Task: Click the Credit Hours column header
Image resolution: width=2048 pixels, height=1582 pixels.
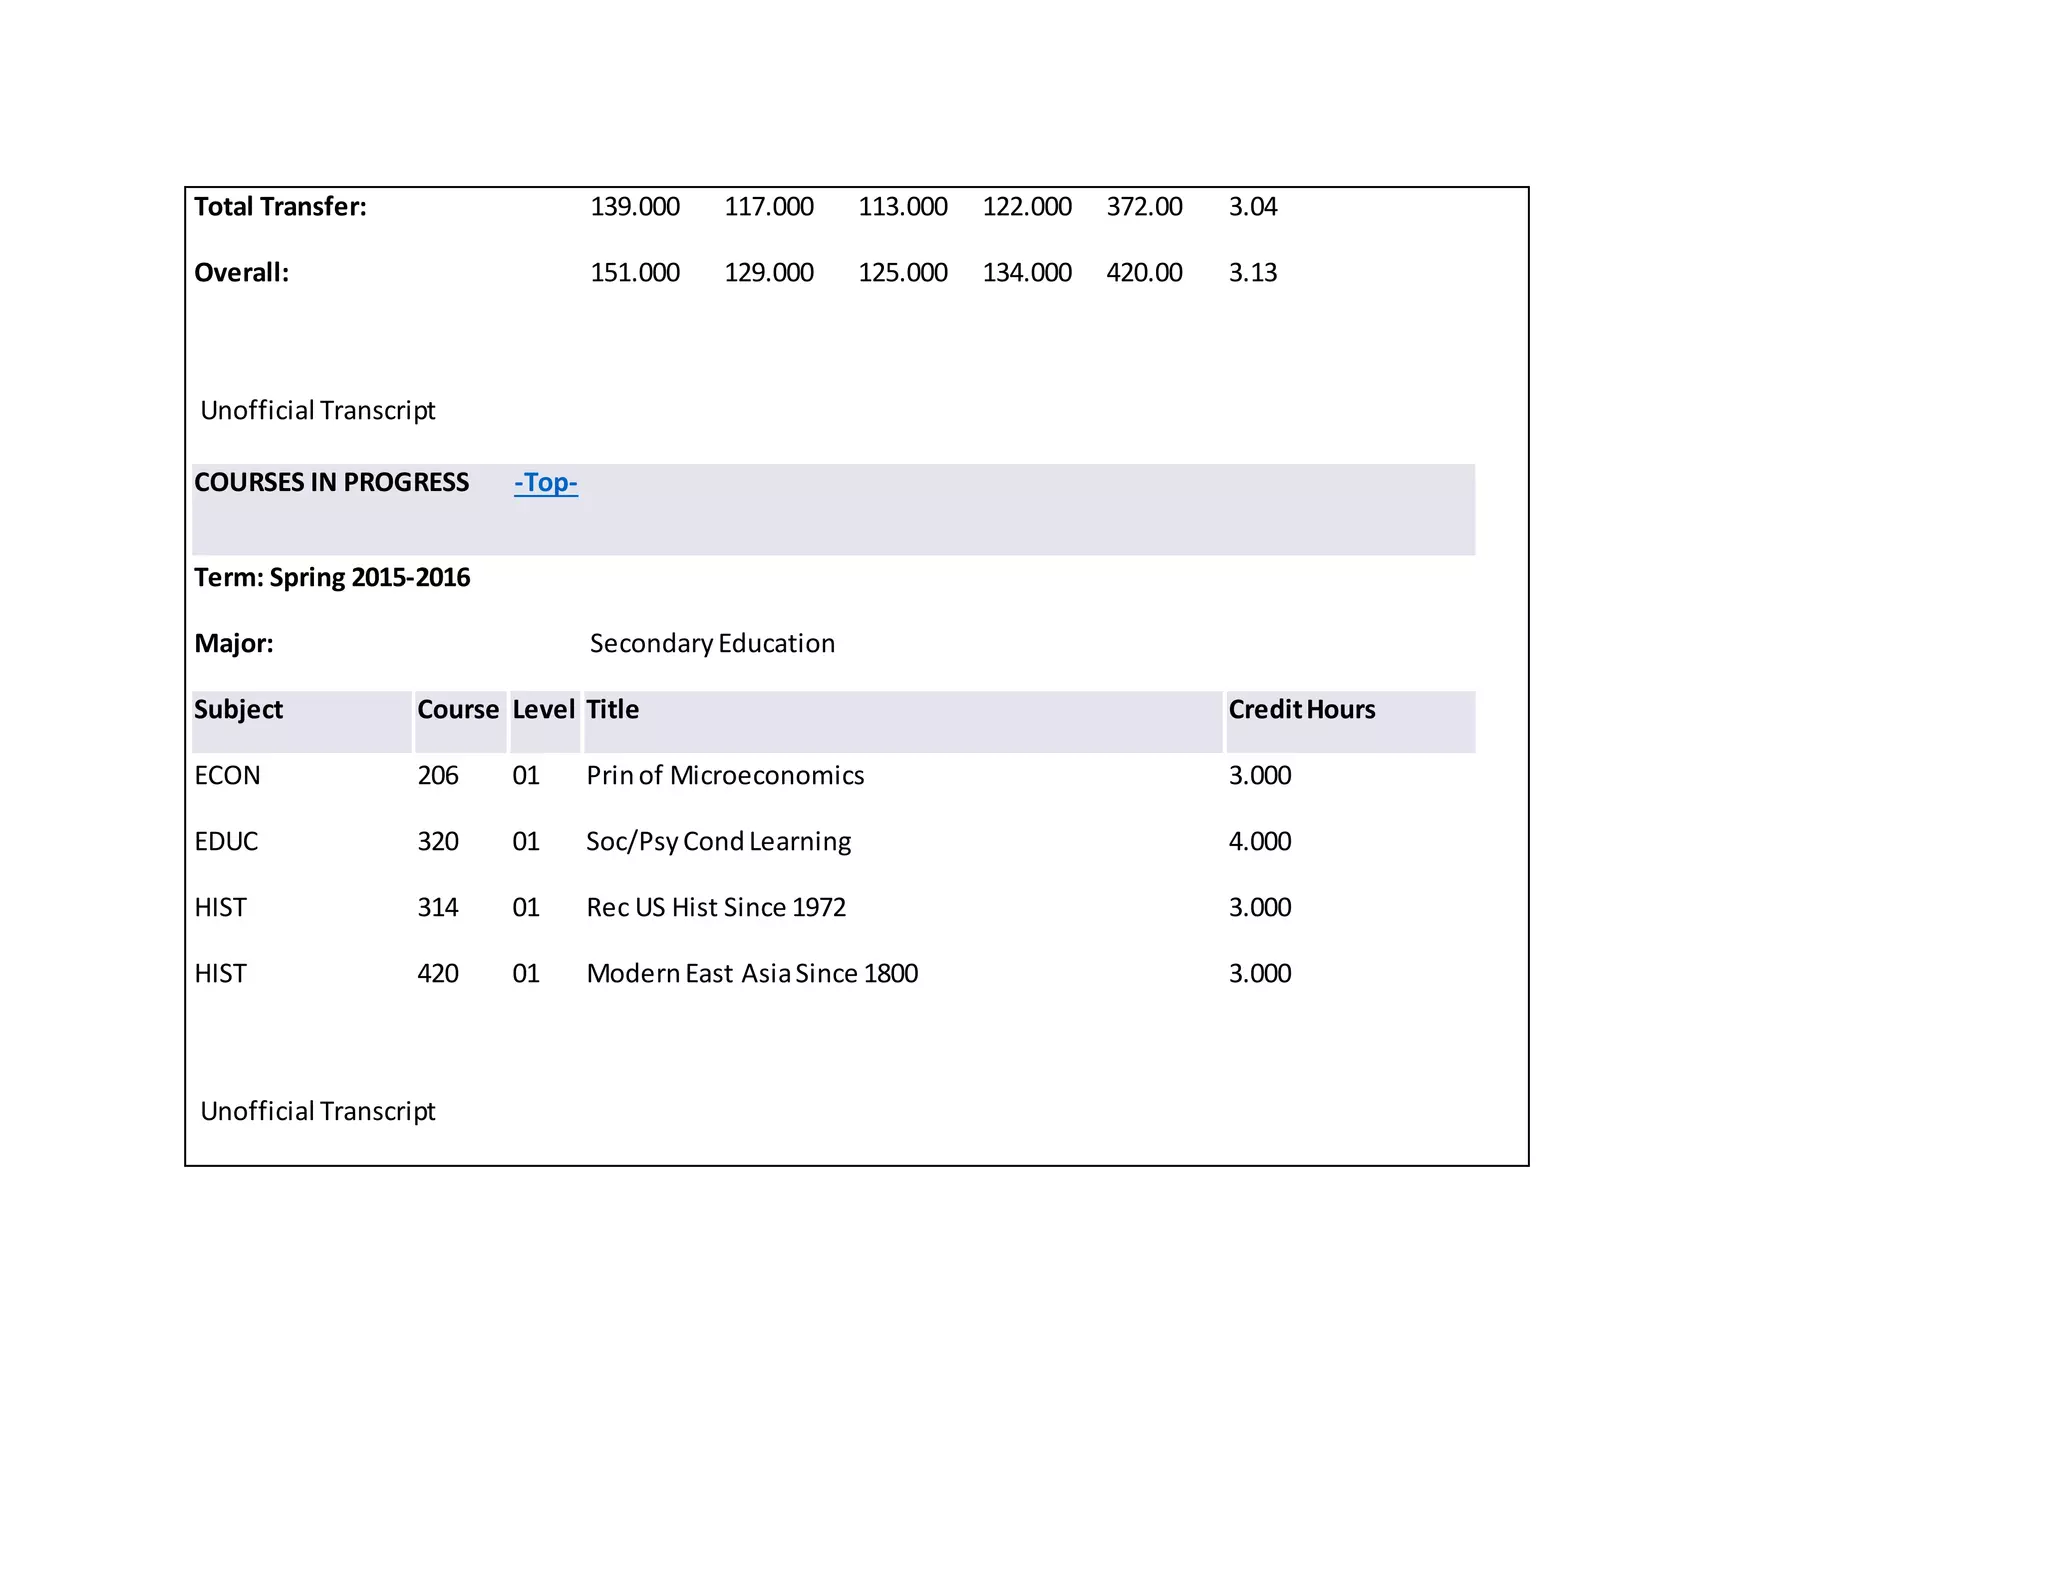Action: click(1301, 710)
